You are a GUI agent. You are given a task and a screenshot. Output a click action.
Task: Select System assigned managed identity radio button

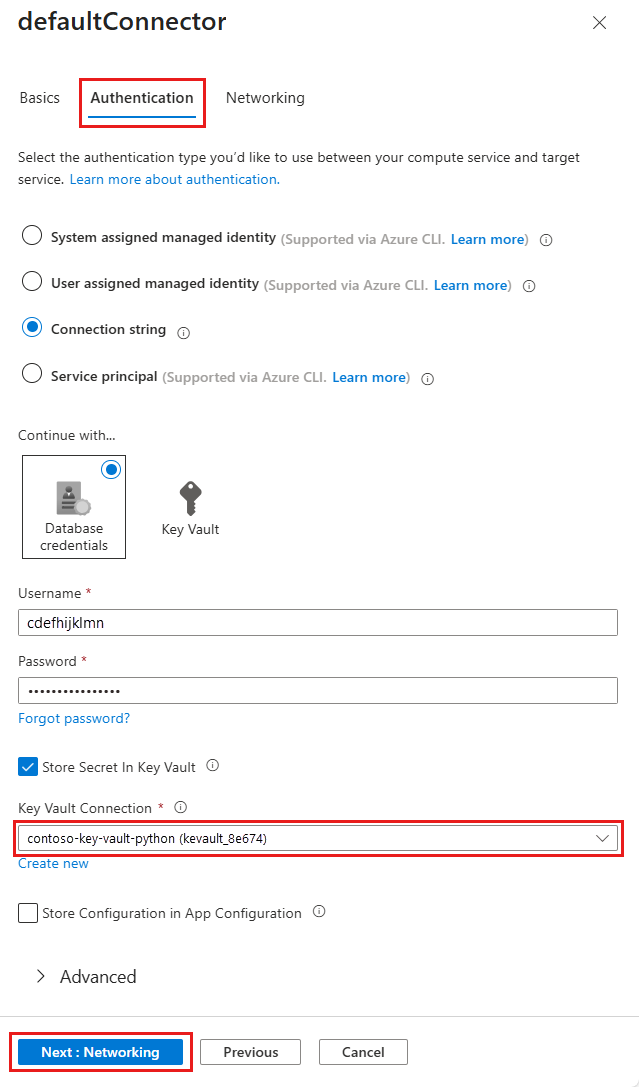coord(32,237)
